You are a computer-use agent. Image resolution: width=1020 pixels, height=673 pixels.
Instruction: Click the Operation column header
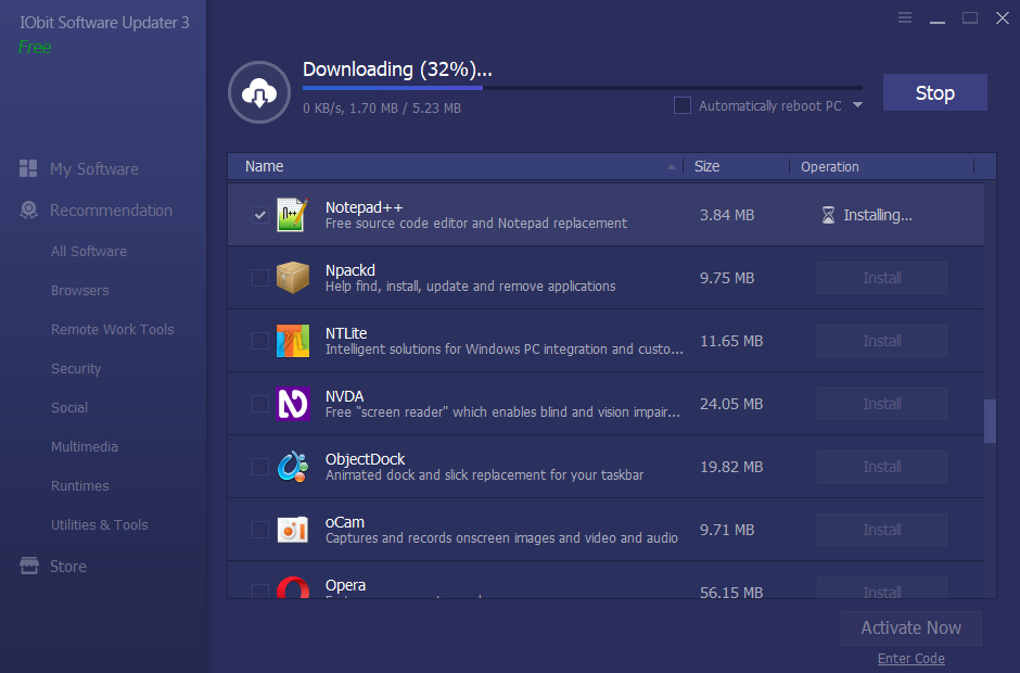click(830, 166)
